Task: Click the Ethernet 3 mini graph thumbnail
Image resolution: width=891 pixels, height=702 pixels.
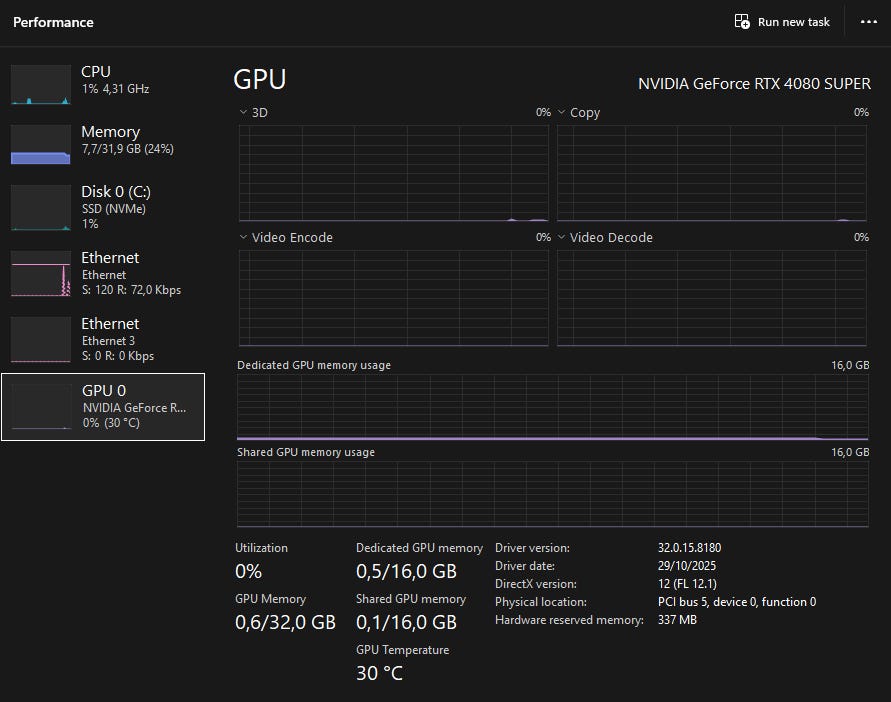Action: (40, 339)
